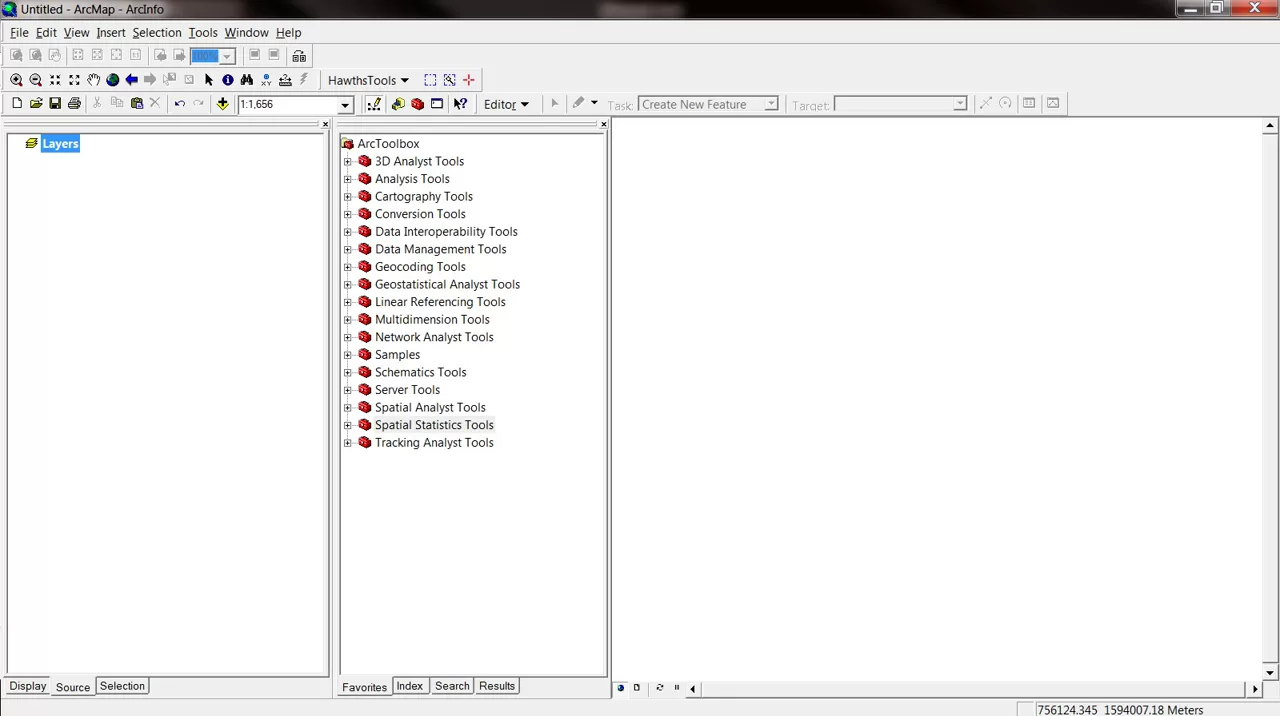1280x716 pixels.
Task: Click the red crosshair HawthsTools icon
Action: point(468,80)
